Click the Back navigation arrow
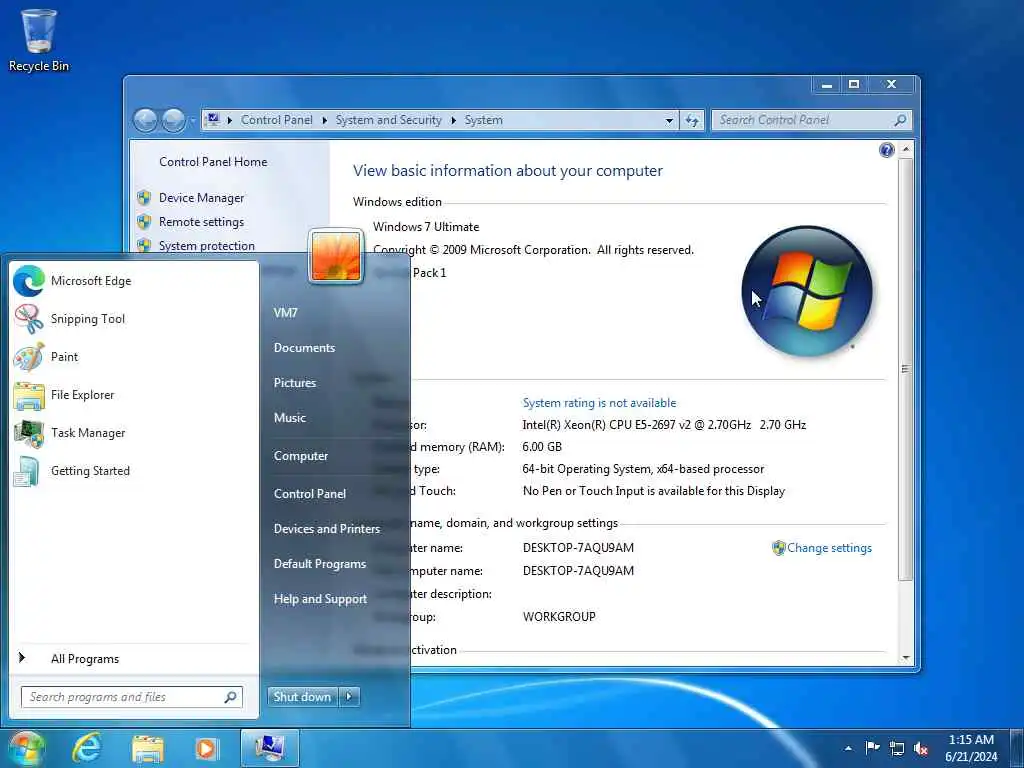Image resolution: width=1024 pixels, height=768 pixels. coord(145,120)
